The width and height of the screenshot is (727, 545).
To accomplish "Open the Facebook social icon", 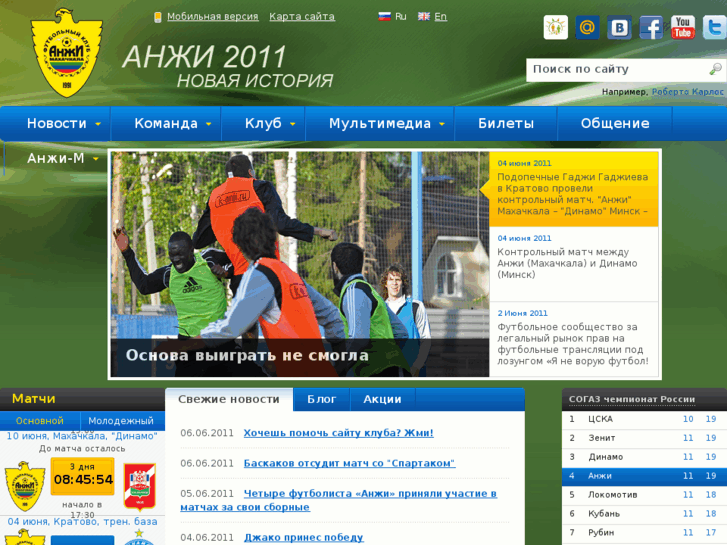I will pyautogui.click(x=651, y=27).
